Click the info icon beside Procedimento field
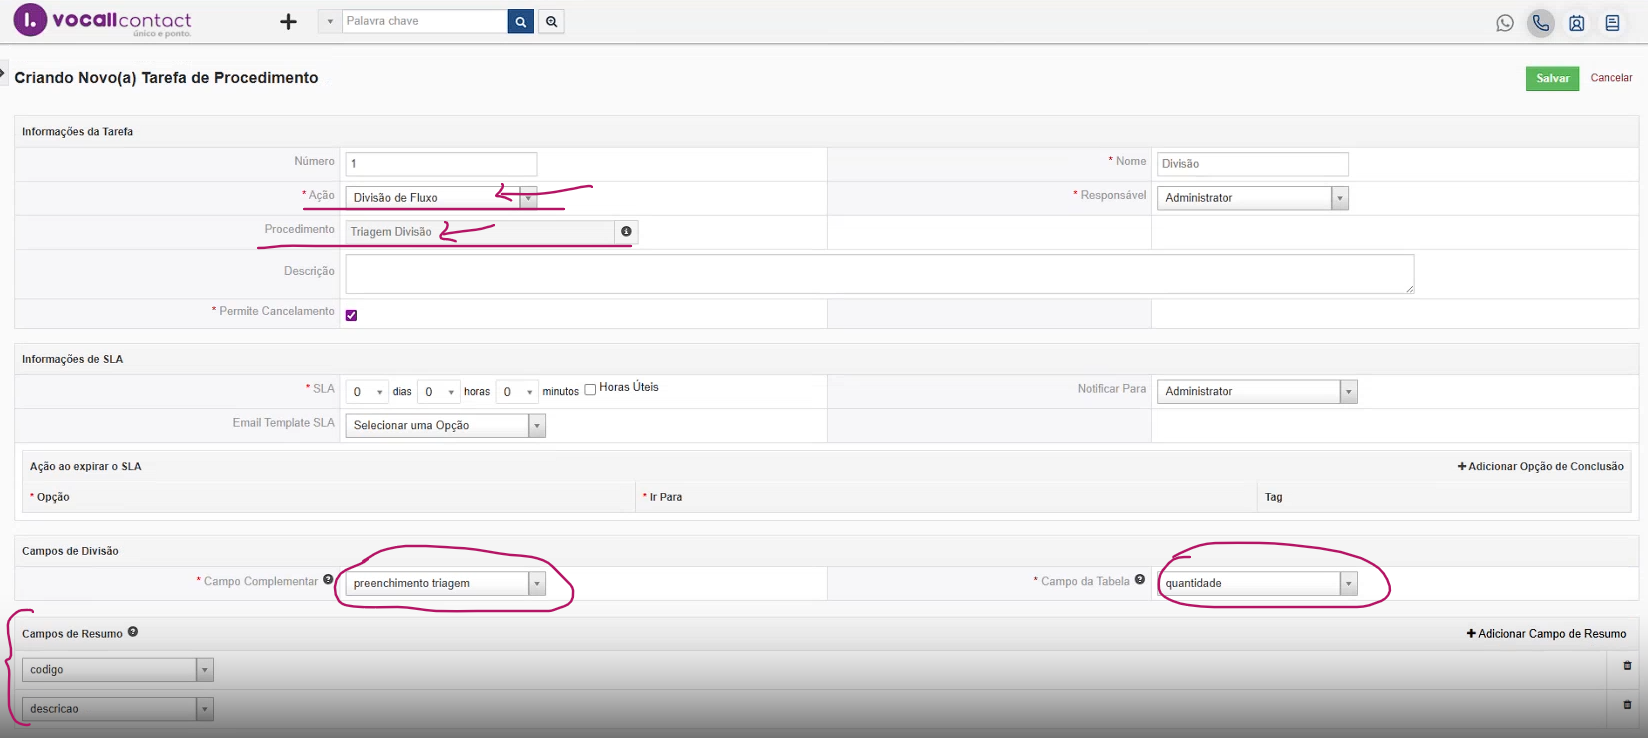Viewport: 1648px width, 738px height. [x=626, y=231]
